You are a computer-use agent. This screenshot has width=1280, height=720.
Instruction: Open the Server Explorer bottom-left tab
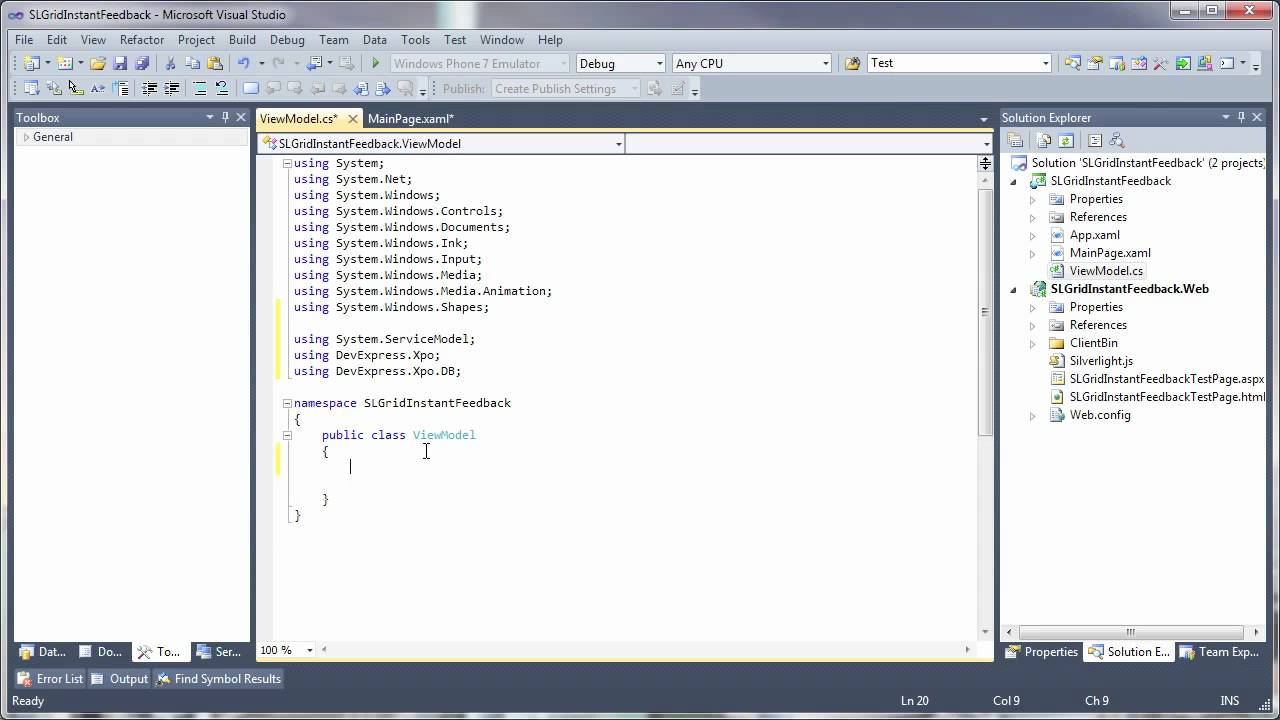click(x=218, y=652)
